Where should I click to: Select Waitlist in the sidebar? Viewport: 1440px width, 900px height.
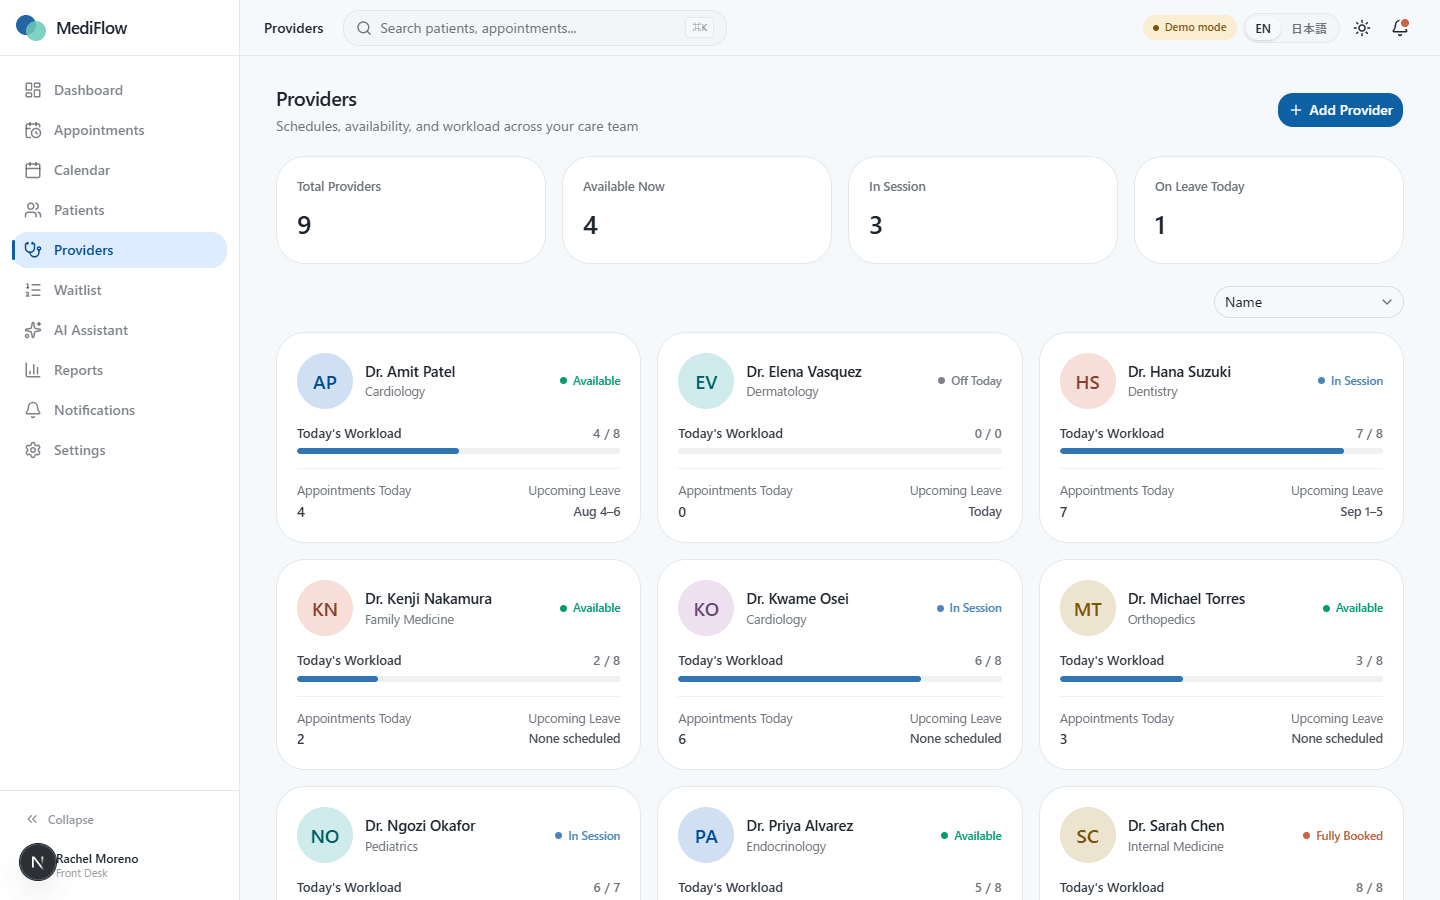120,290
